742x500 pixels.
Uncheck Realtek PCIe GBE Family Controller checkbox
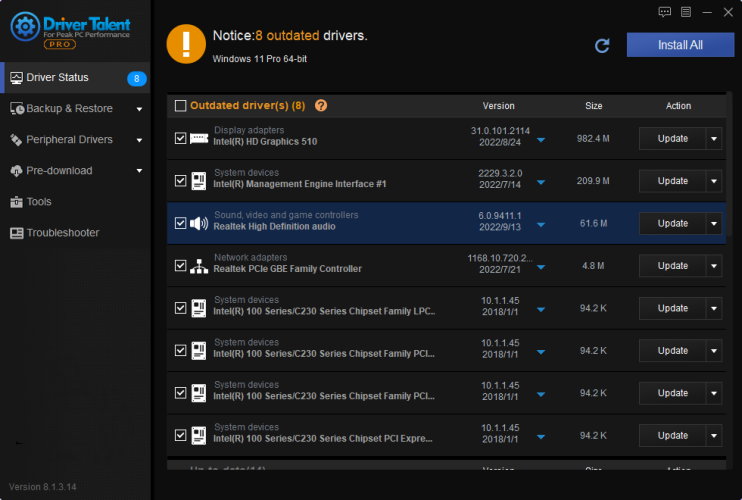tap(180, 265)
